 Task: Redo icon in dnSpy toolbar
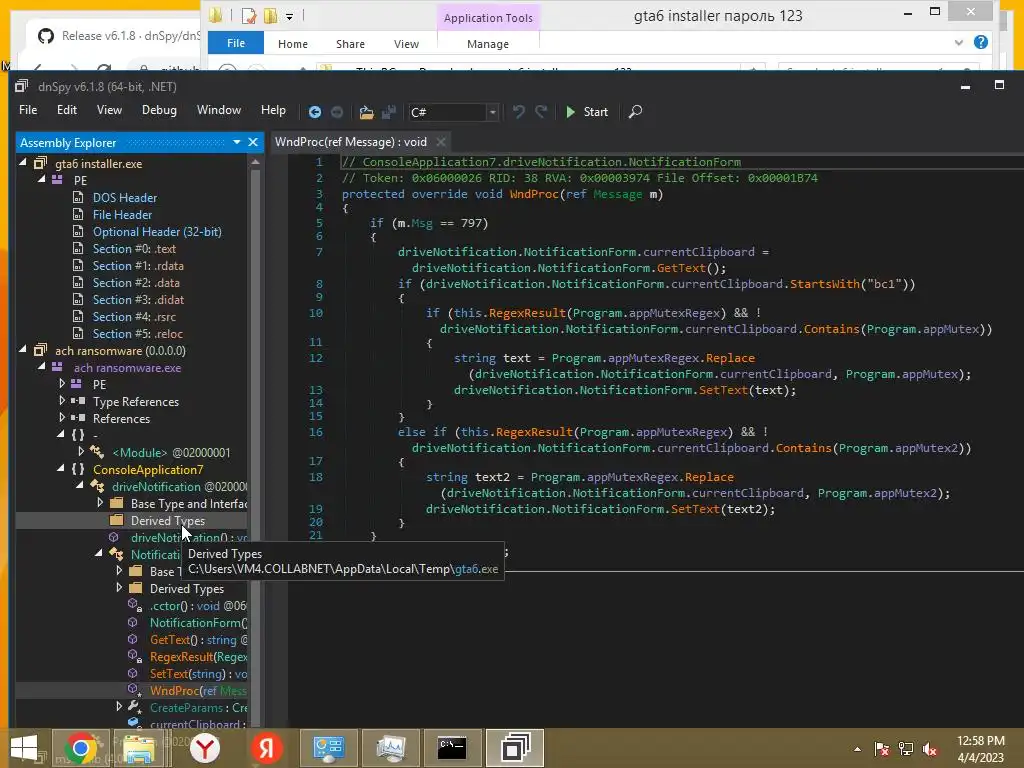tap(541, 112)
